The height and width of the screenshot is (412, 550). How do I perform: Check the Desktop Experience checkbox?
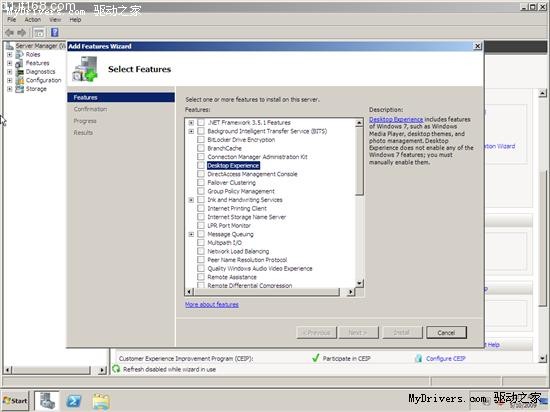(201, 165)
